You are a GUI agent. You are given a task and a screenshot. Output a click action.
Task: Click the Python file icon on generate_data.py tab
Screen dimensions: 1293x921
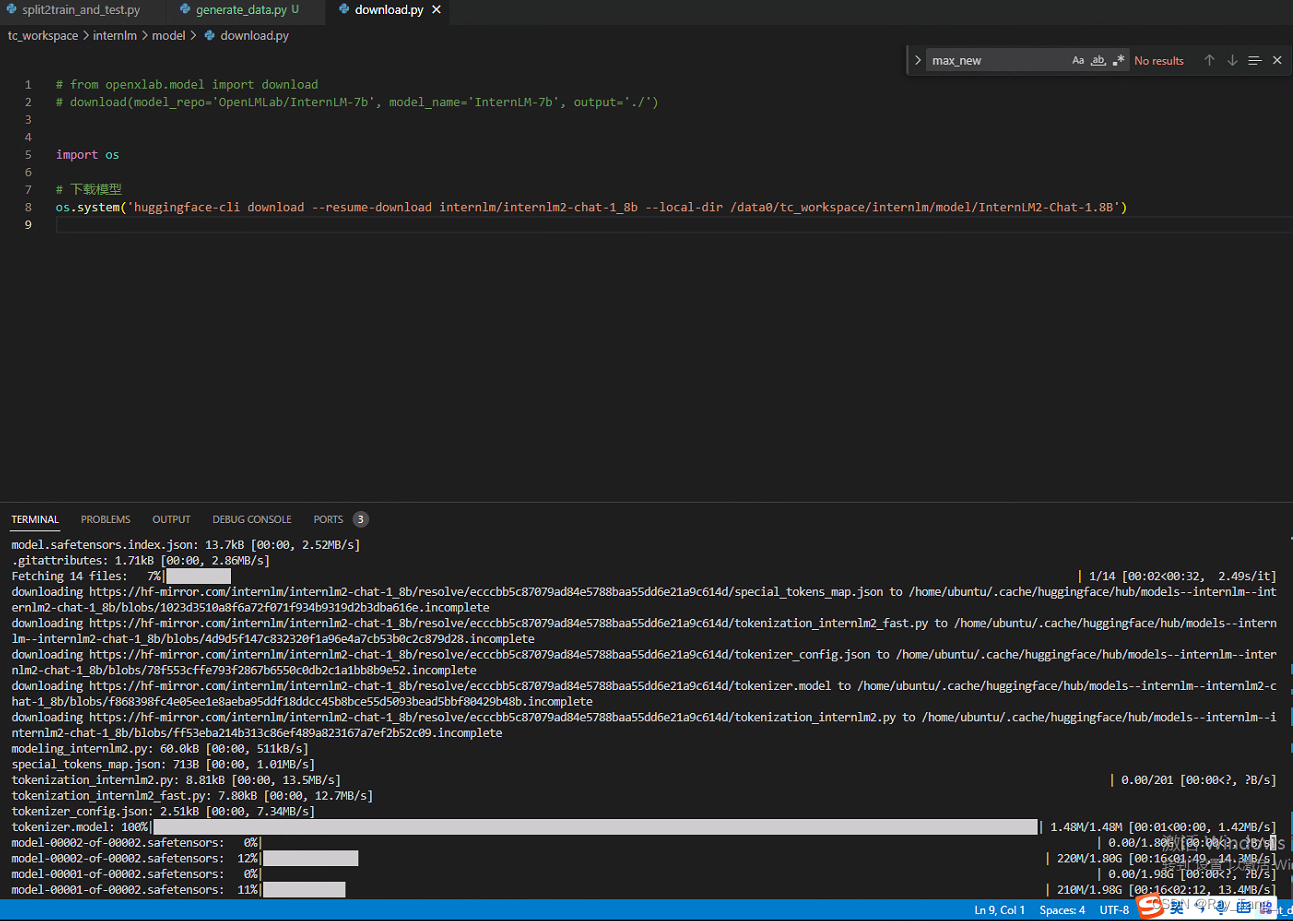pos(186,10)
